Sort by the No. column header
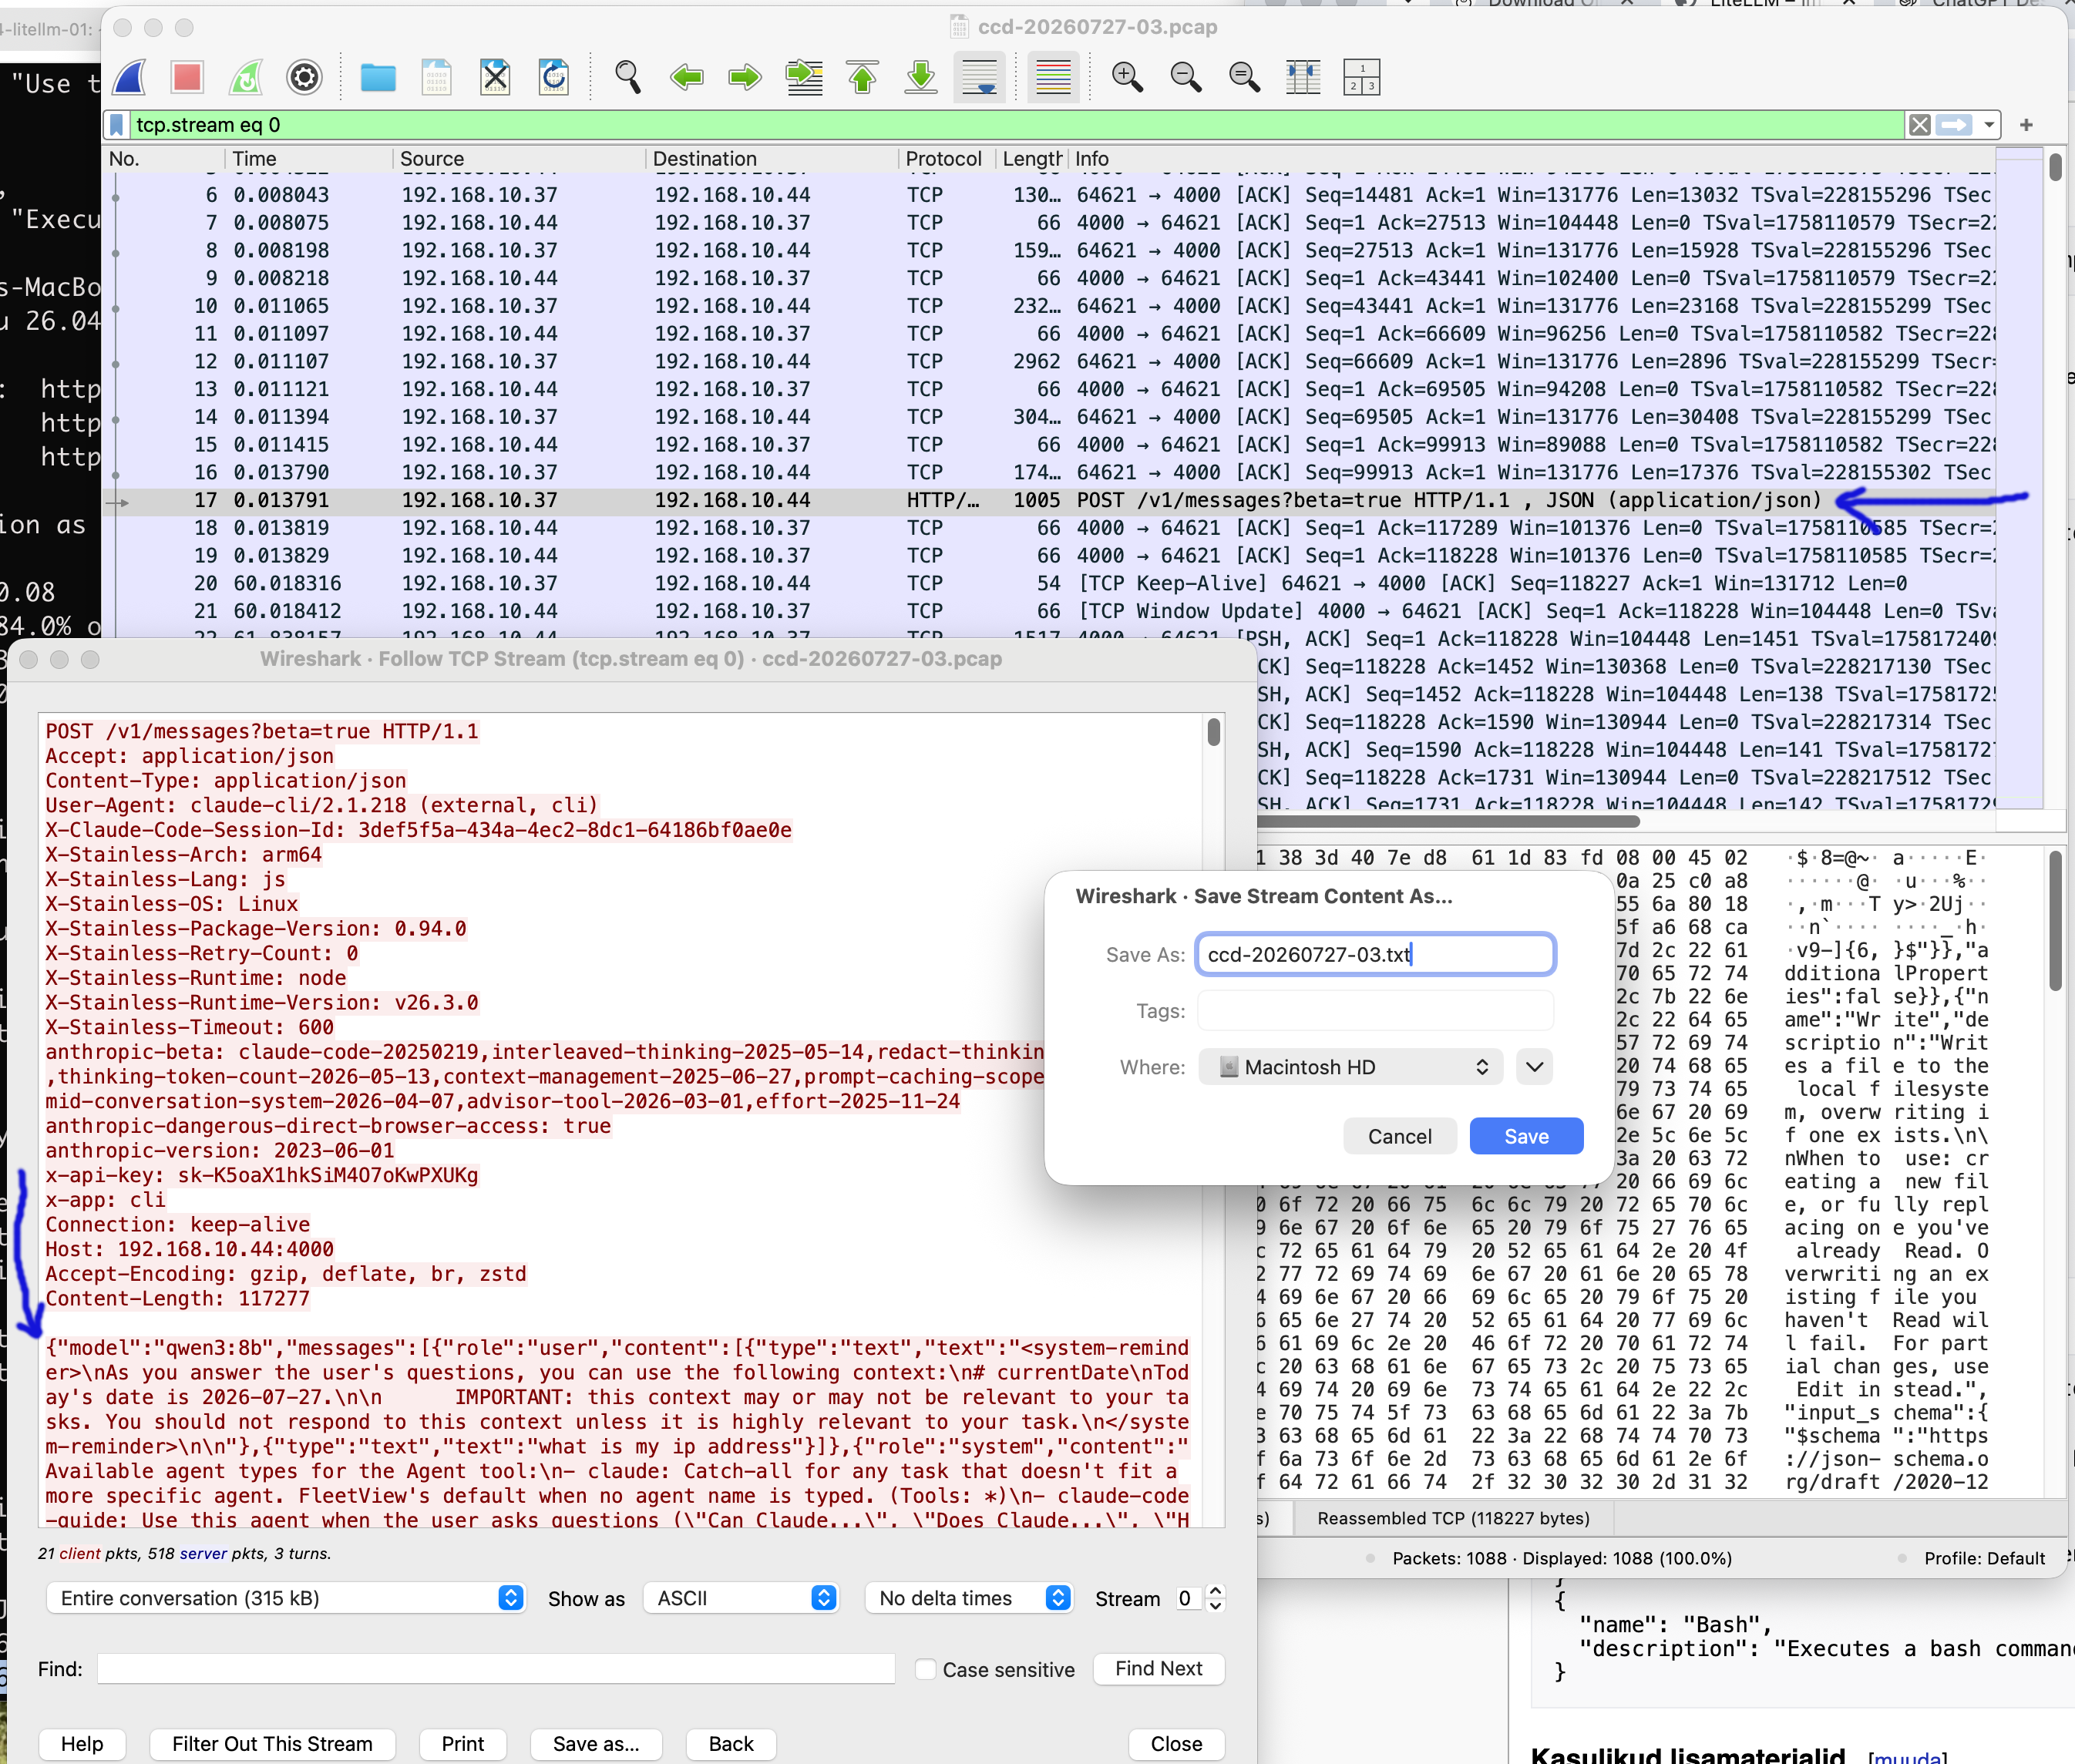 [165, 159]
